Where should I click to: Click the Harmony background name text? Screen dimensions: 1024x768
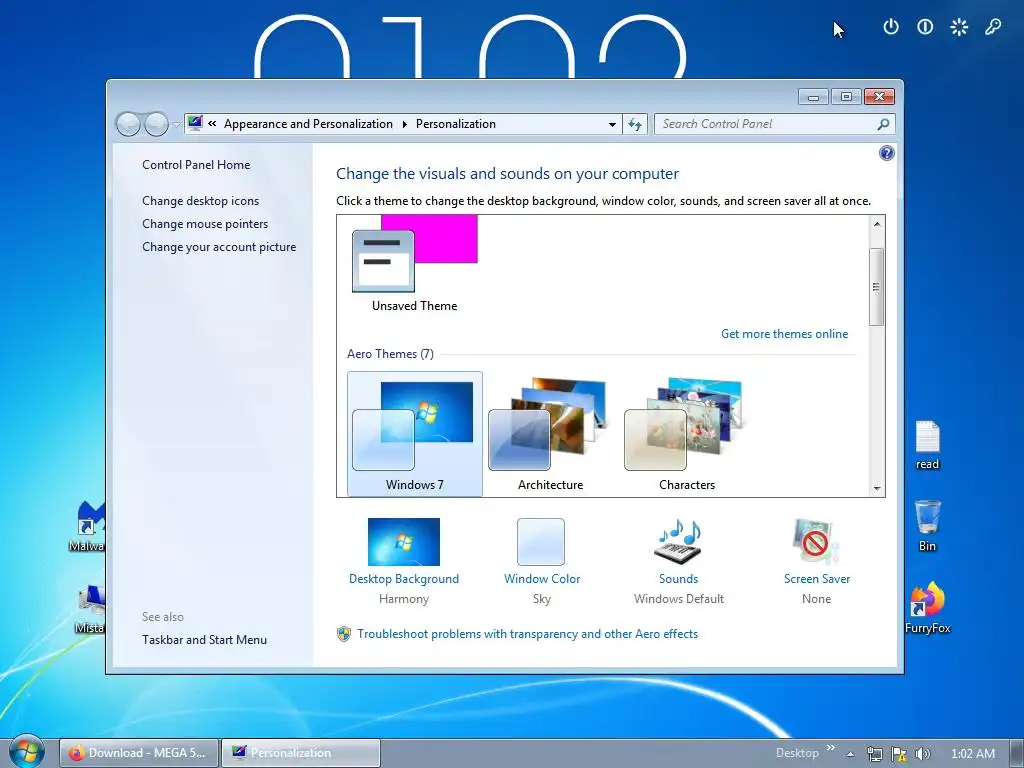(404, 598)
